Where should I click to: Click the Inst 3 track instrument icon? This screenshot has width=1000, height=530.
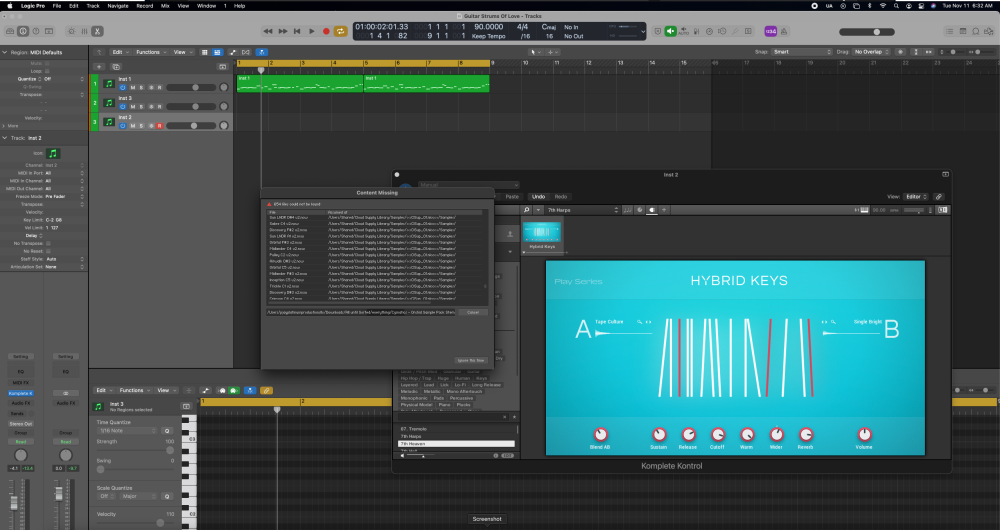(x=108, y=103)
